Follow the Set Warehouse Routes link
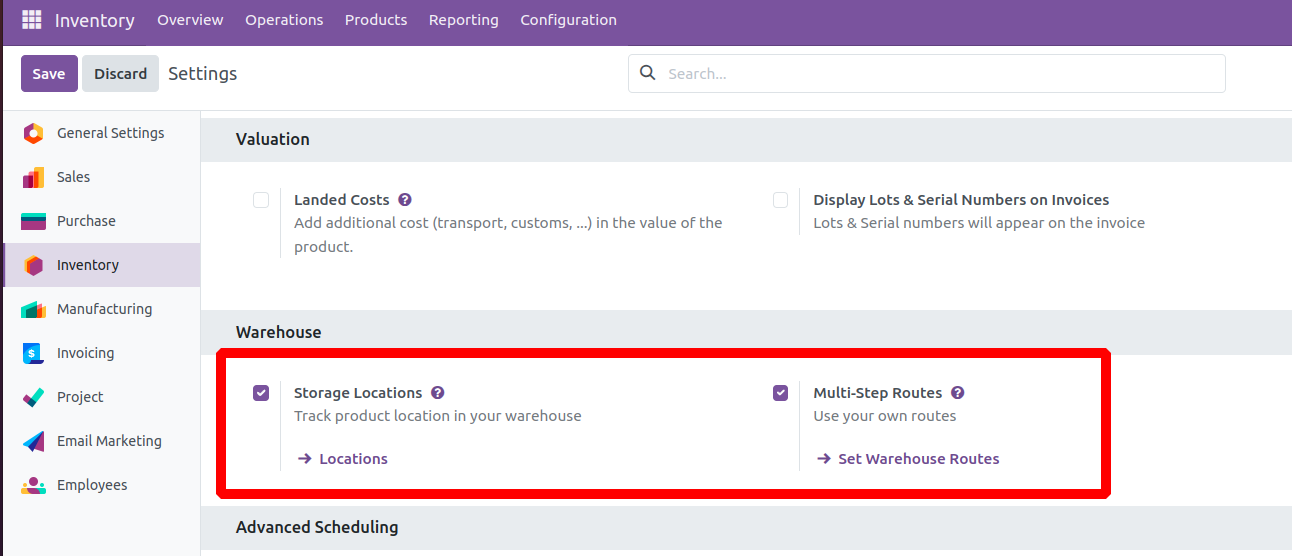Viewport: 1292px width, 556px height. pos(908,459)
